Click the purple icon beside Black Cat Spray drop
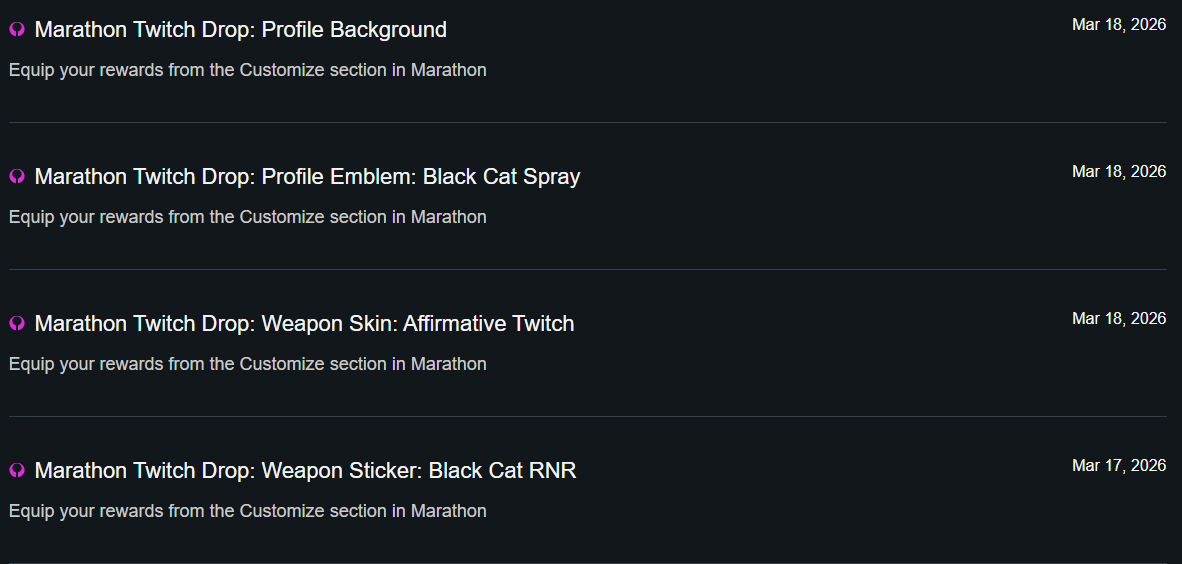The image size is (1182, 564). [17, 177]
